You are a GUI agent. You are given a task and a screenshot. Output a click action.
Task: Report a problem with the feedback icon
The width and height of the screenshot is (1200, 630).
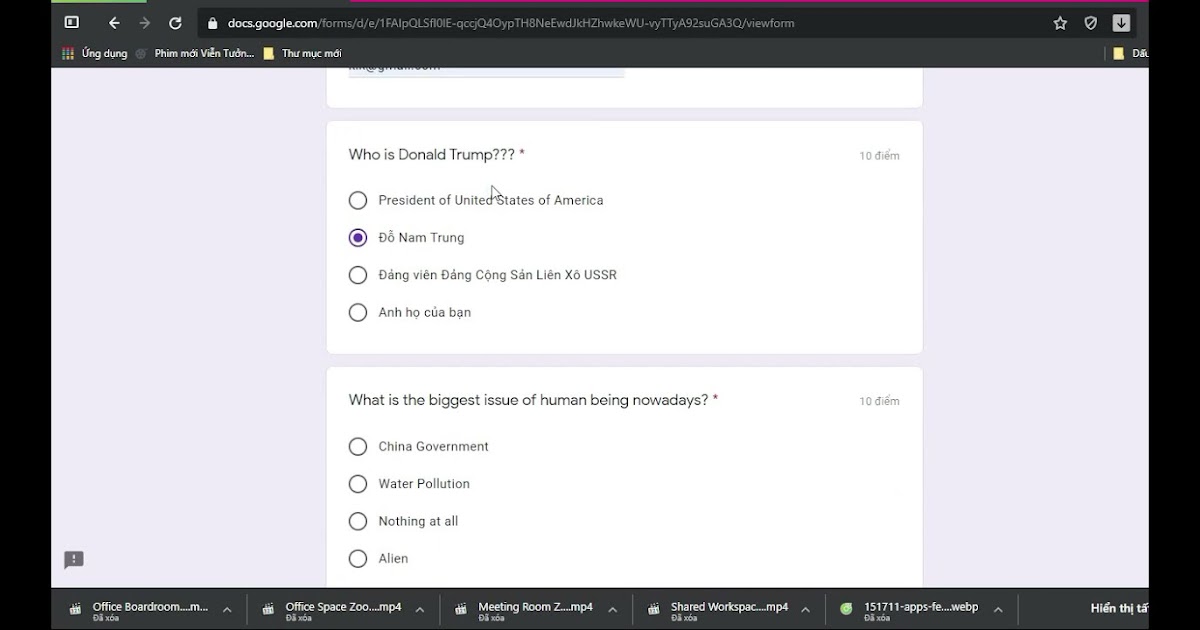74,560
